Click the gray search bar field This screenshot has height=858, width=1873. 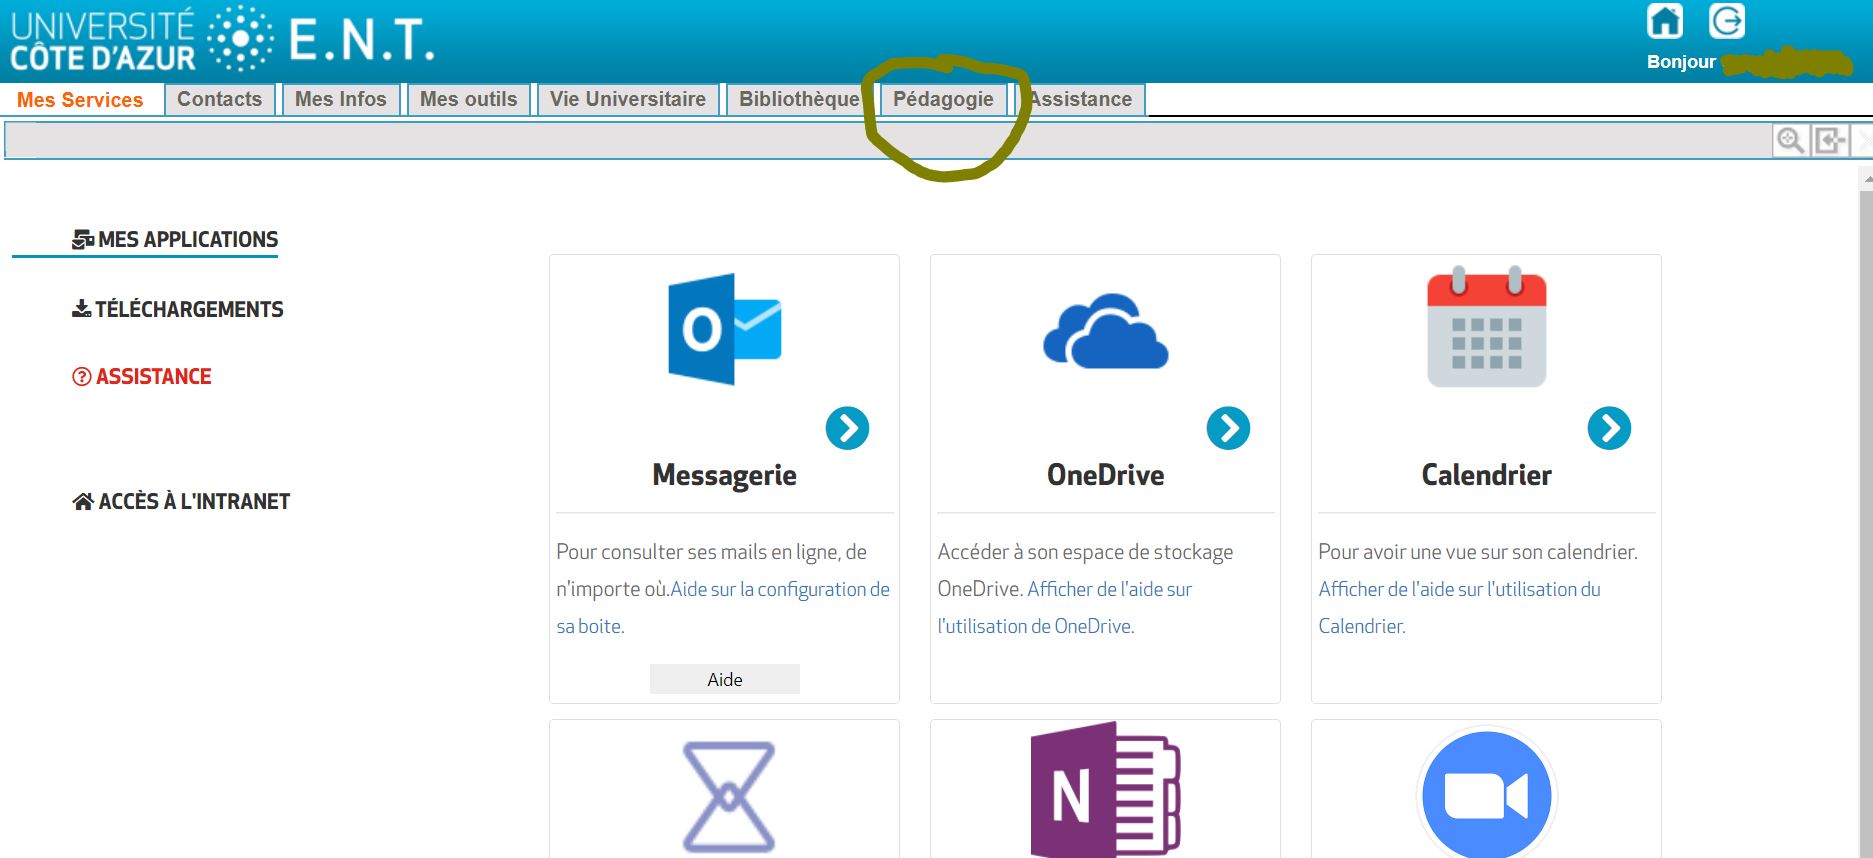pos(880,140)
